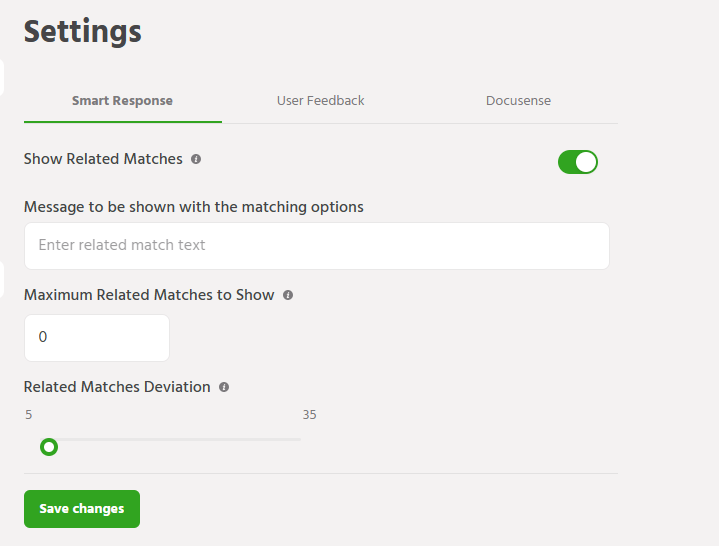Click the slider maximum value label 35
719x546 pixels.
click(x=309, y=415)
